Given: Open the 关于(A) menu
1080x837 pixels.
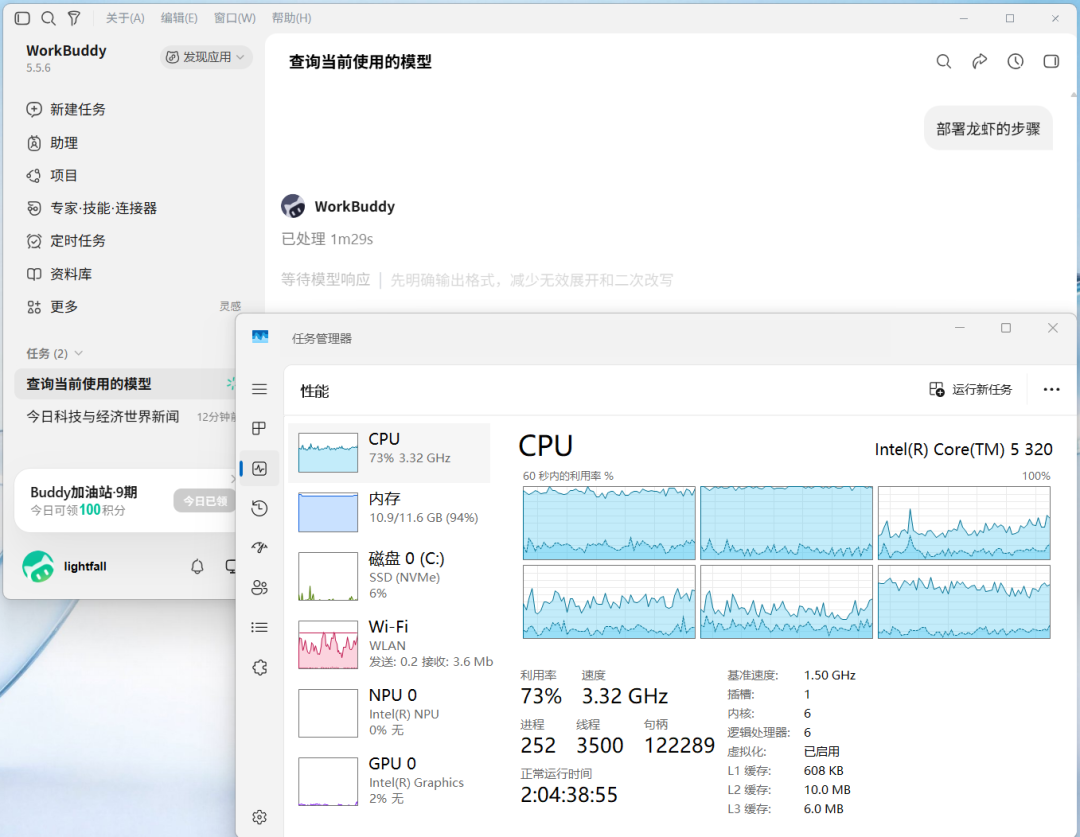Looking at the screenshot, I should [x=125, y=19].
